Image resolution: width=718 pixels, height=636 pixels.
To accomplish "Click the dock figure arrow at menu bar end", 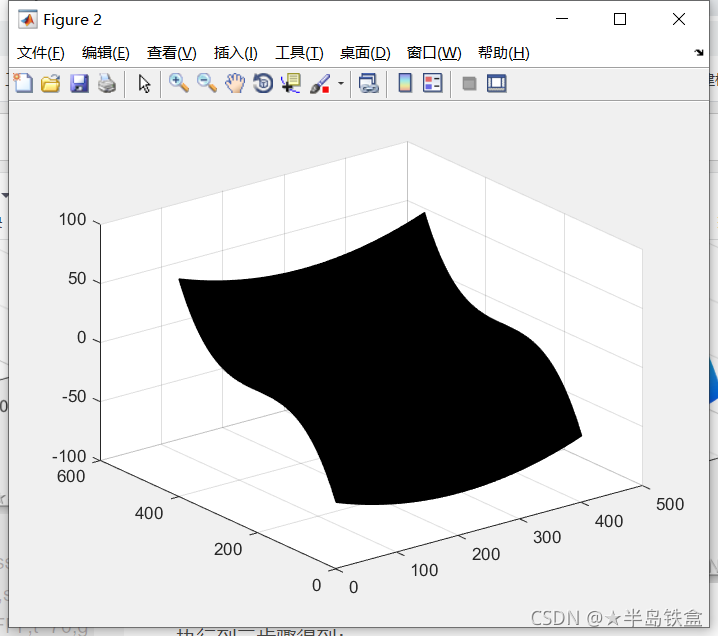I will tap(698, 52).
